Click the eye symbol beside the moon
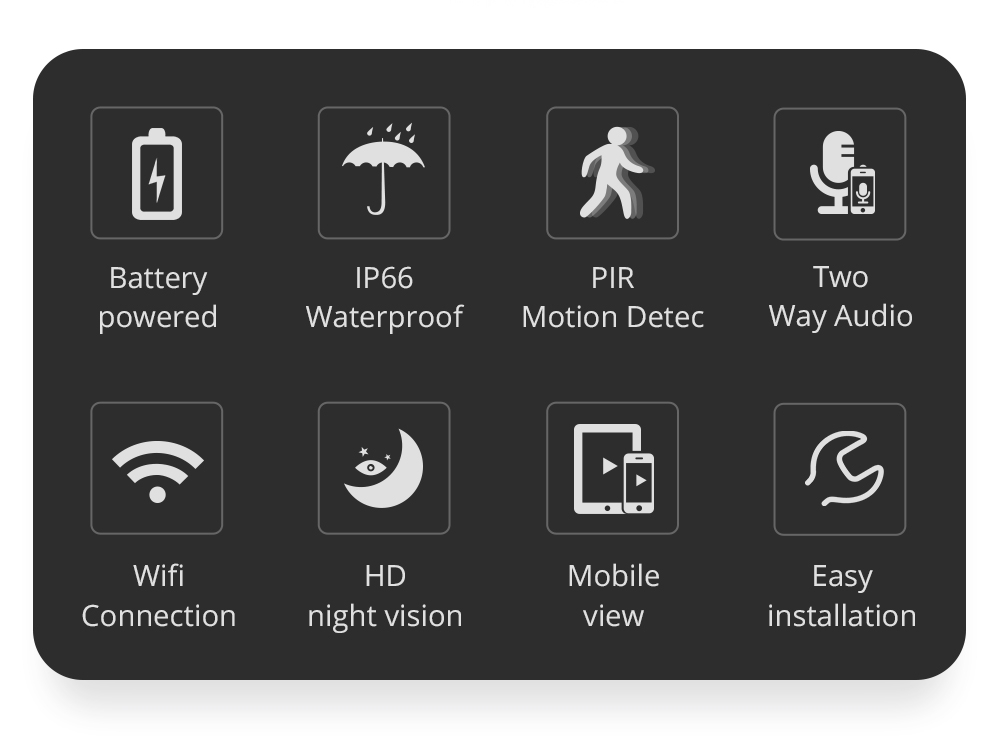This screenshot has width=1000, height=745. [x=370, y=468]
